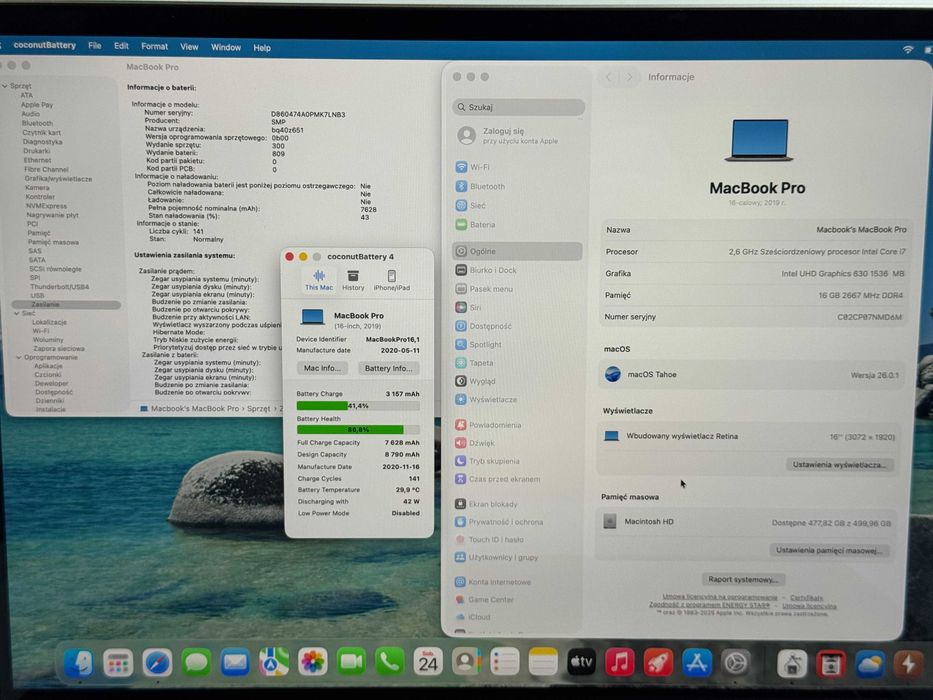Screen dimensions: 933x700
Task: Click Battery Health green progress bar
Action: point(358,429)
